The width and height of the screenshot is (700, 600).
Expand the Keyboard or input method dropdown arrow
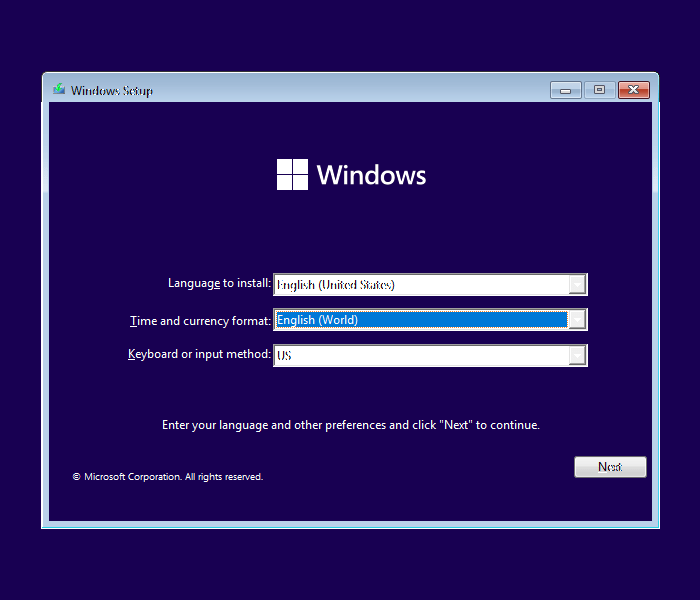coord(576,356)
